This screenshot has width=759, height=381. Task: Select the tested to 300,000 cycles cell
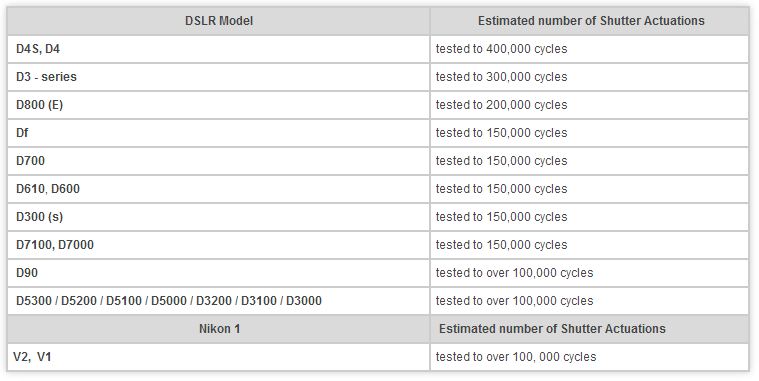tap(590, 77)
